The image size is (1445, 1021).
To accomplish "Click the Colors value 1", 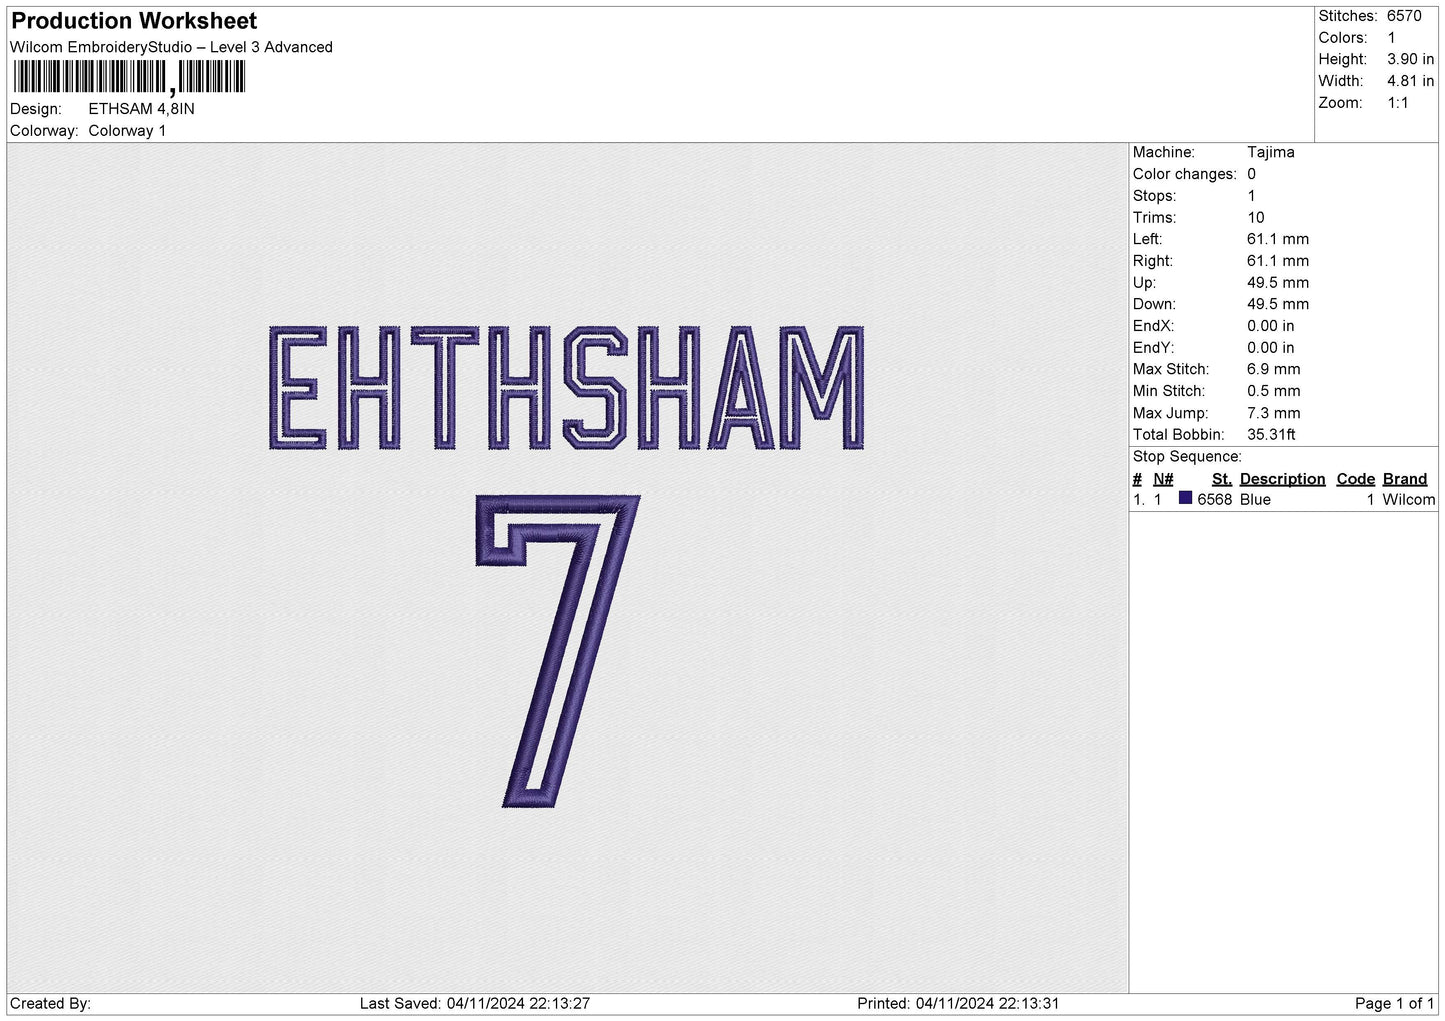I will 1392,38.
